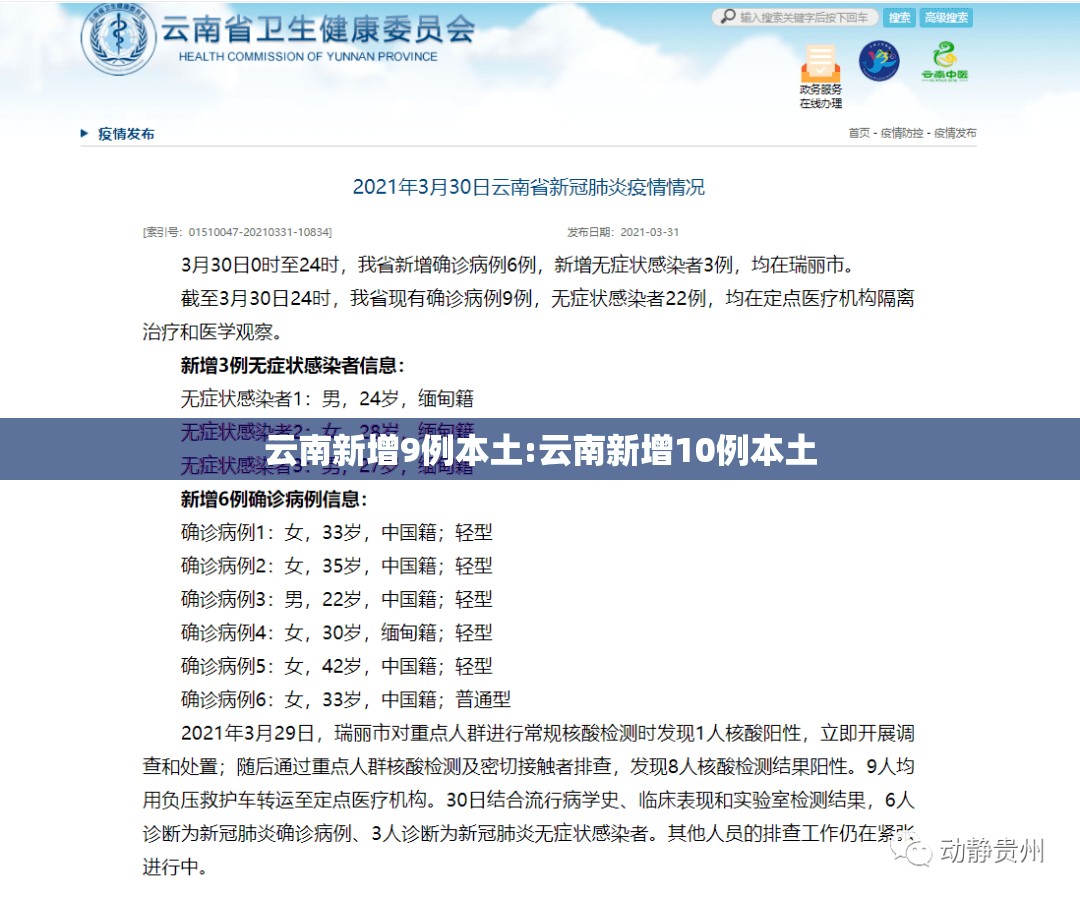Screen dimensions: 1080x898
Task: Select 疫情防控 in the breadcrumb
Action: pos(902,133)
